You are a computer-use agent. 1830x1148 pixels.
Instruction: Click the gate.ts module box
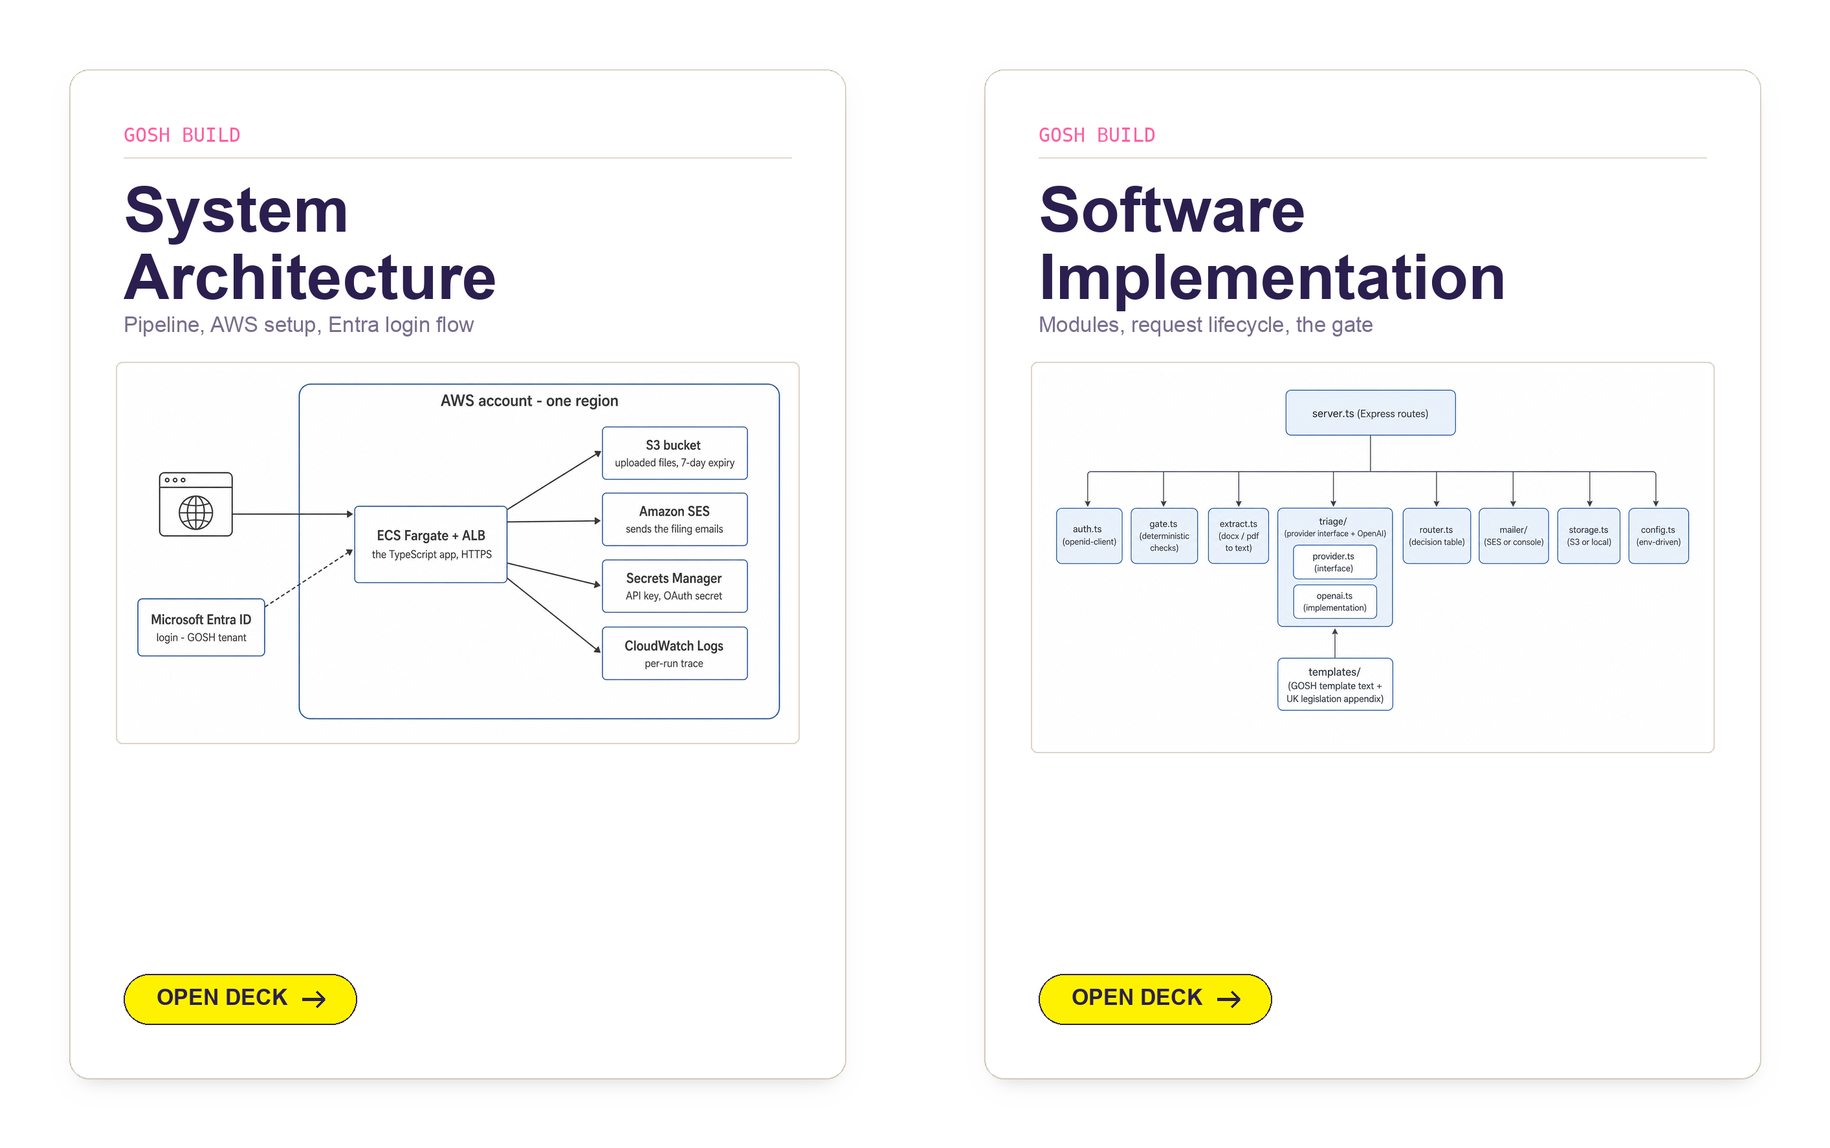click(x=1164, y=536)
